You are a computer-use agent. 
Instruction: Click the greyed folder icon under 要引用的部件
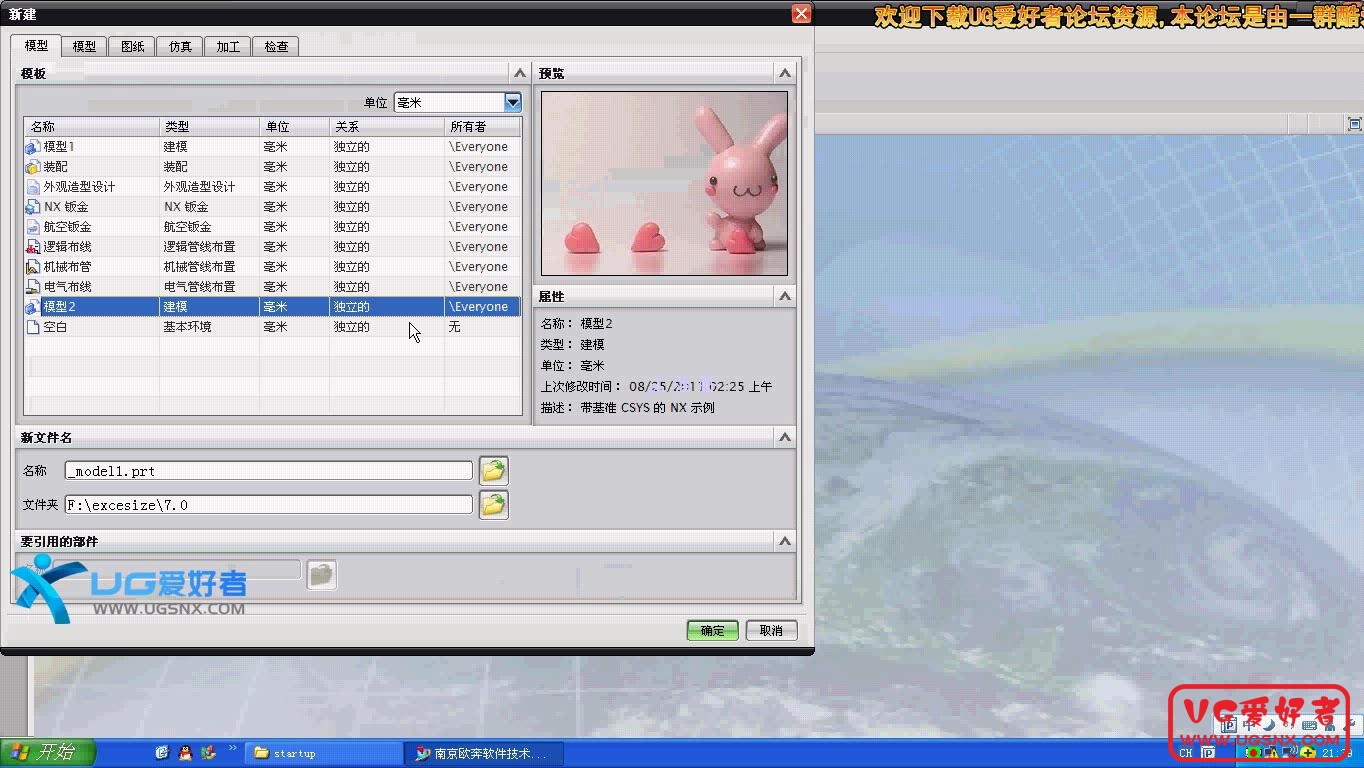point(321,574)
